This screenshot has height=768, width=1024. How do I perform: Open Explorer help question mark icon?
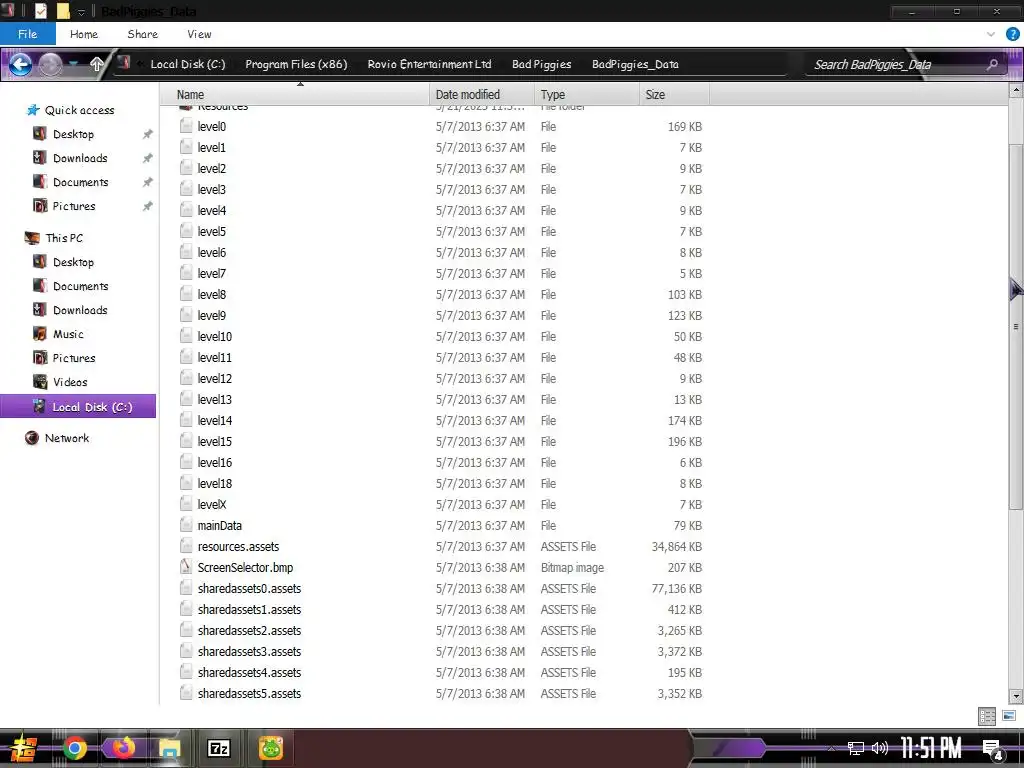1012,34
